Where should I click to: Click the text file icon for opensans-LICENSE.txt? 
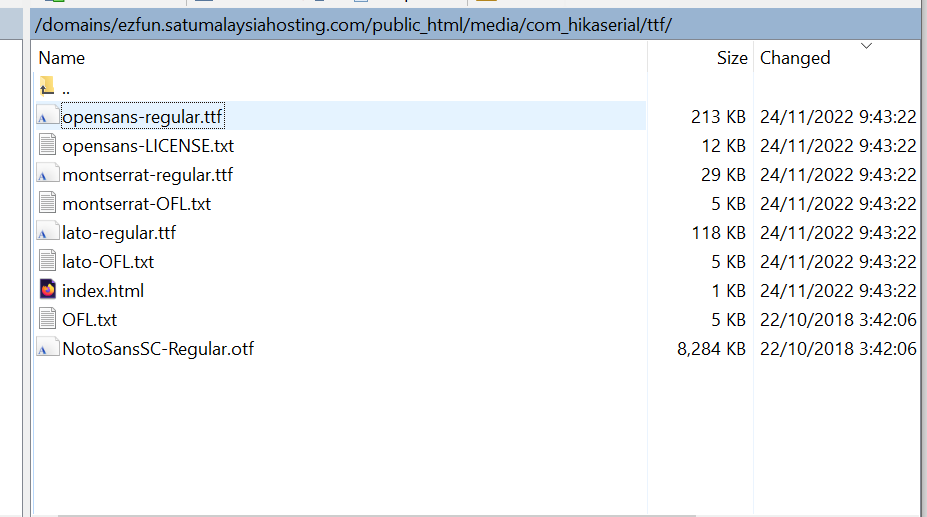coord(47,146)
